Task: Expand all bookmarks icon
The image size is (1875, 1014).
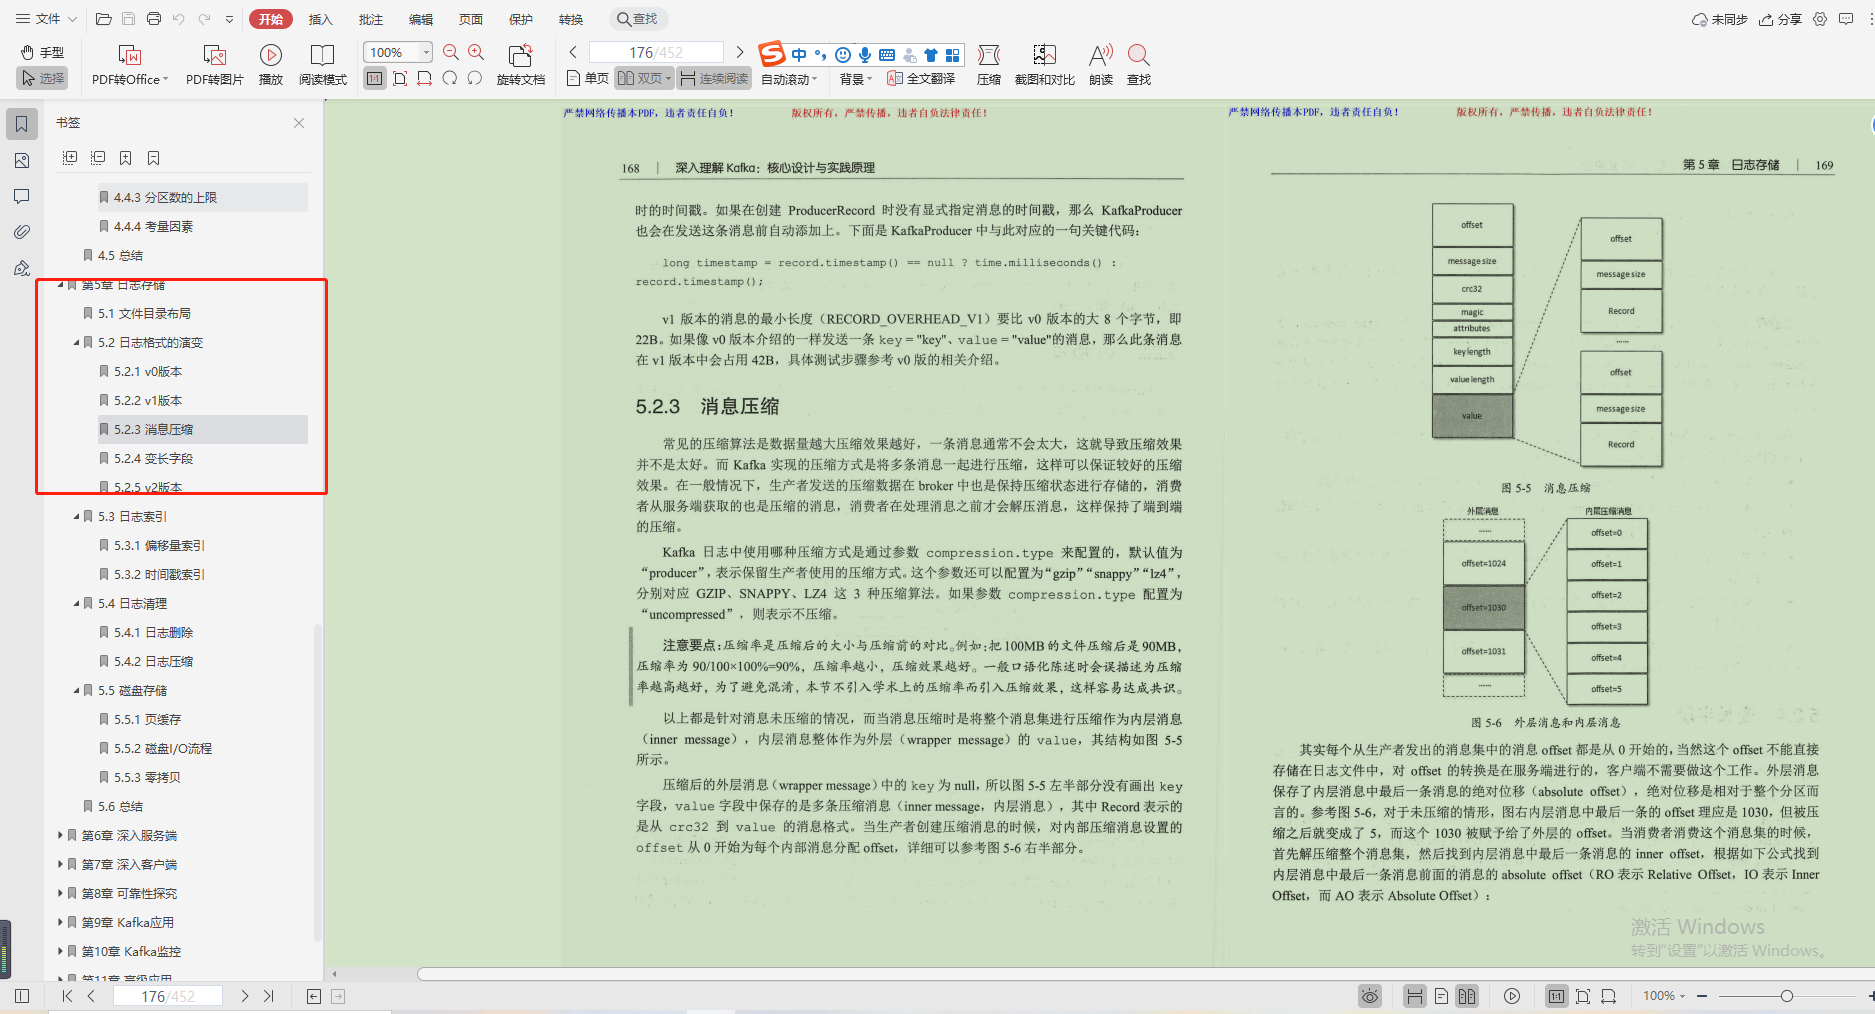Action: coord(70,158)
